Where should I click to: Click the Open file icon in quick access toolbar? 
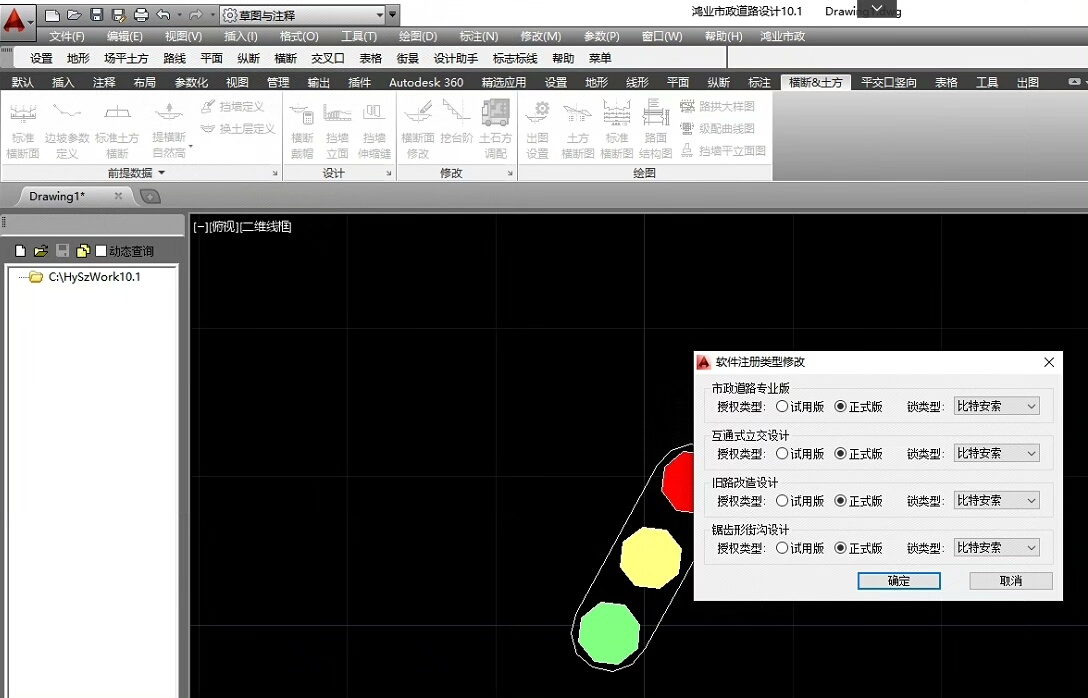(x=74, y=15)
